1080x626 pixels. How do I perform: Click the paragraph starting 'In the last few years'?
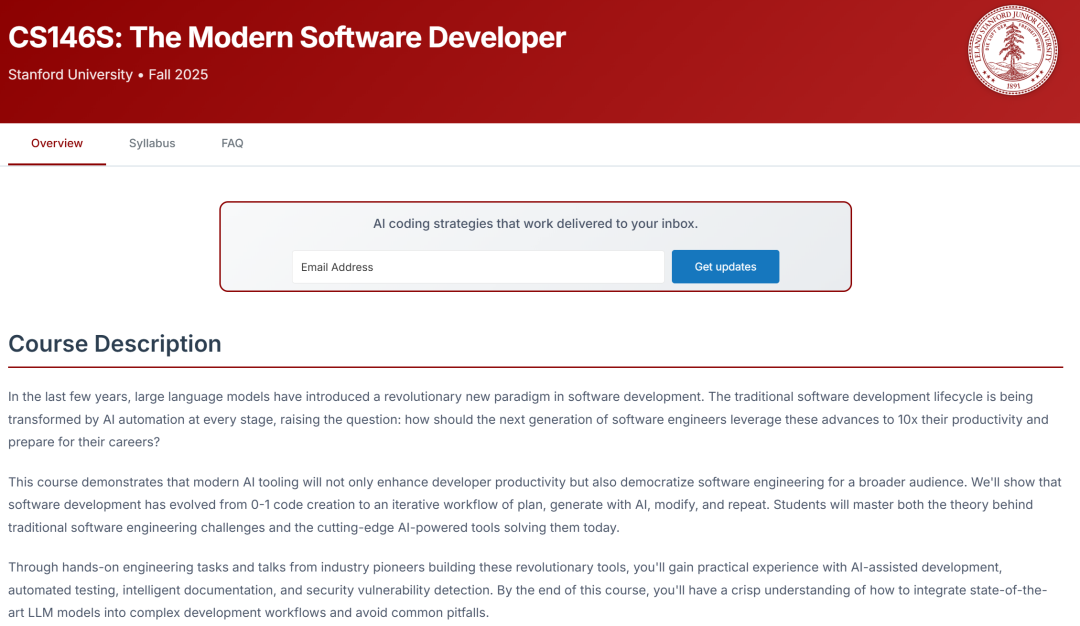click(528, 419)
